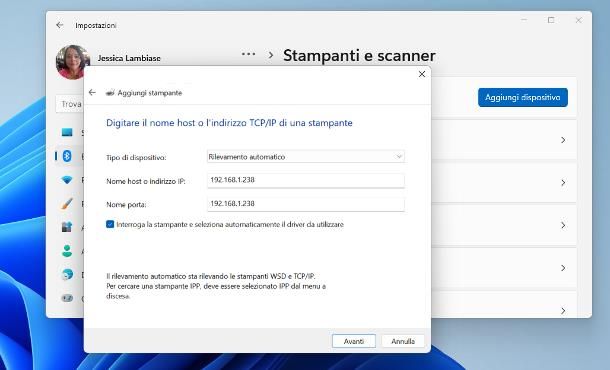Open the Personalization brush sidebar icon
Viewport: 610px width, 370px height.
coord(67,203)
